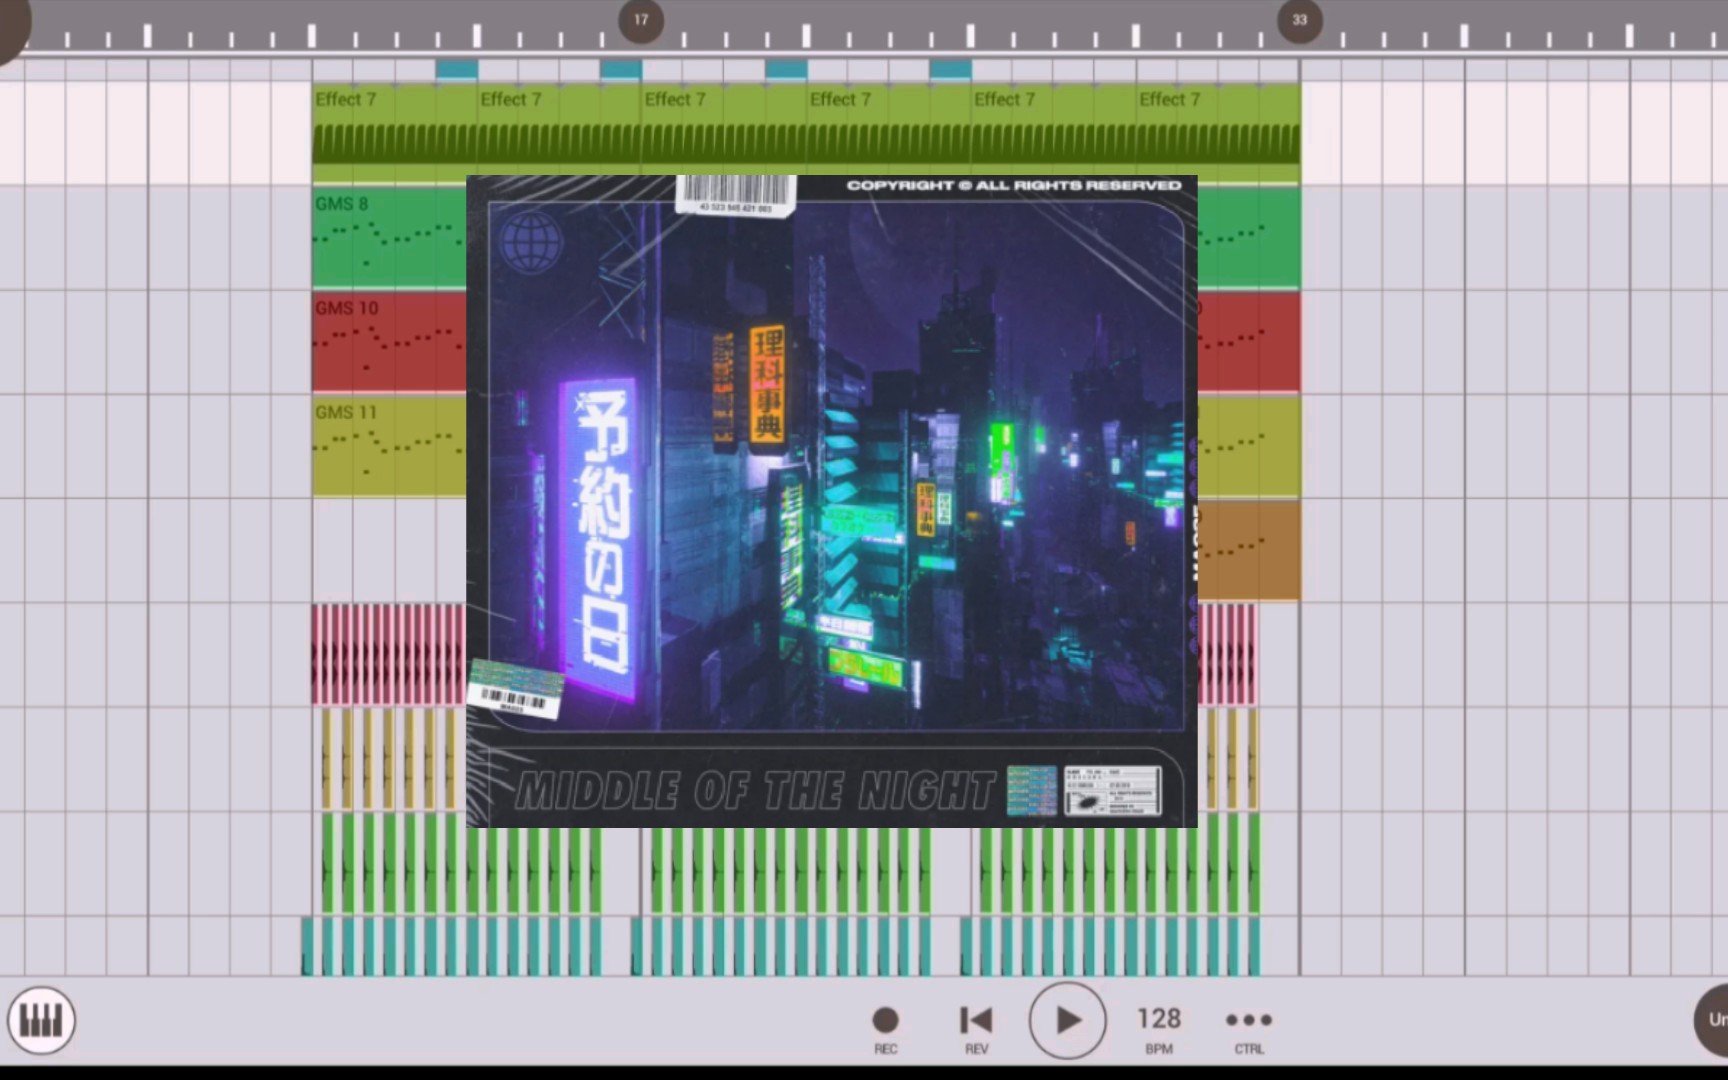The image size is (1728, 1080).
Task: Select the pink drum pattern clip on the left
Action: [389, 654]
